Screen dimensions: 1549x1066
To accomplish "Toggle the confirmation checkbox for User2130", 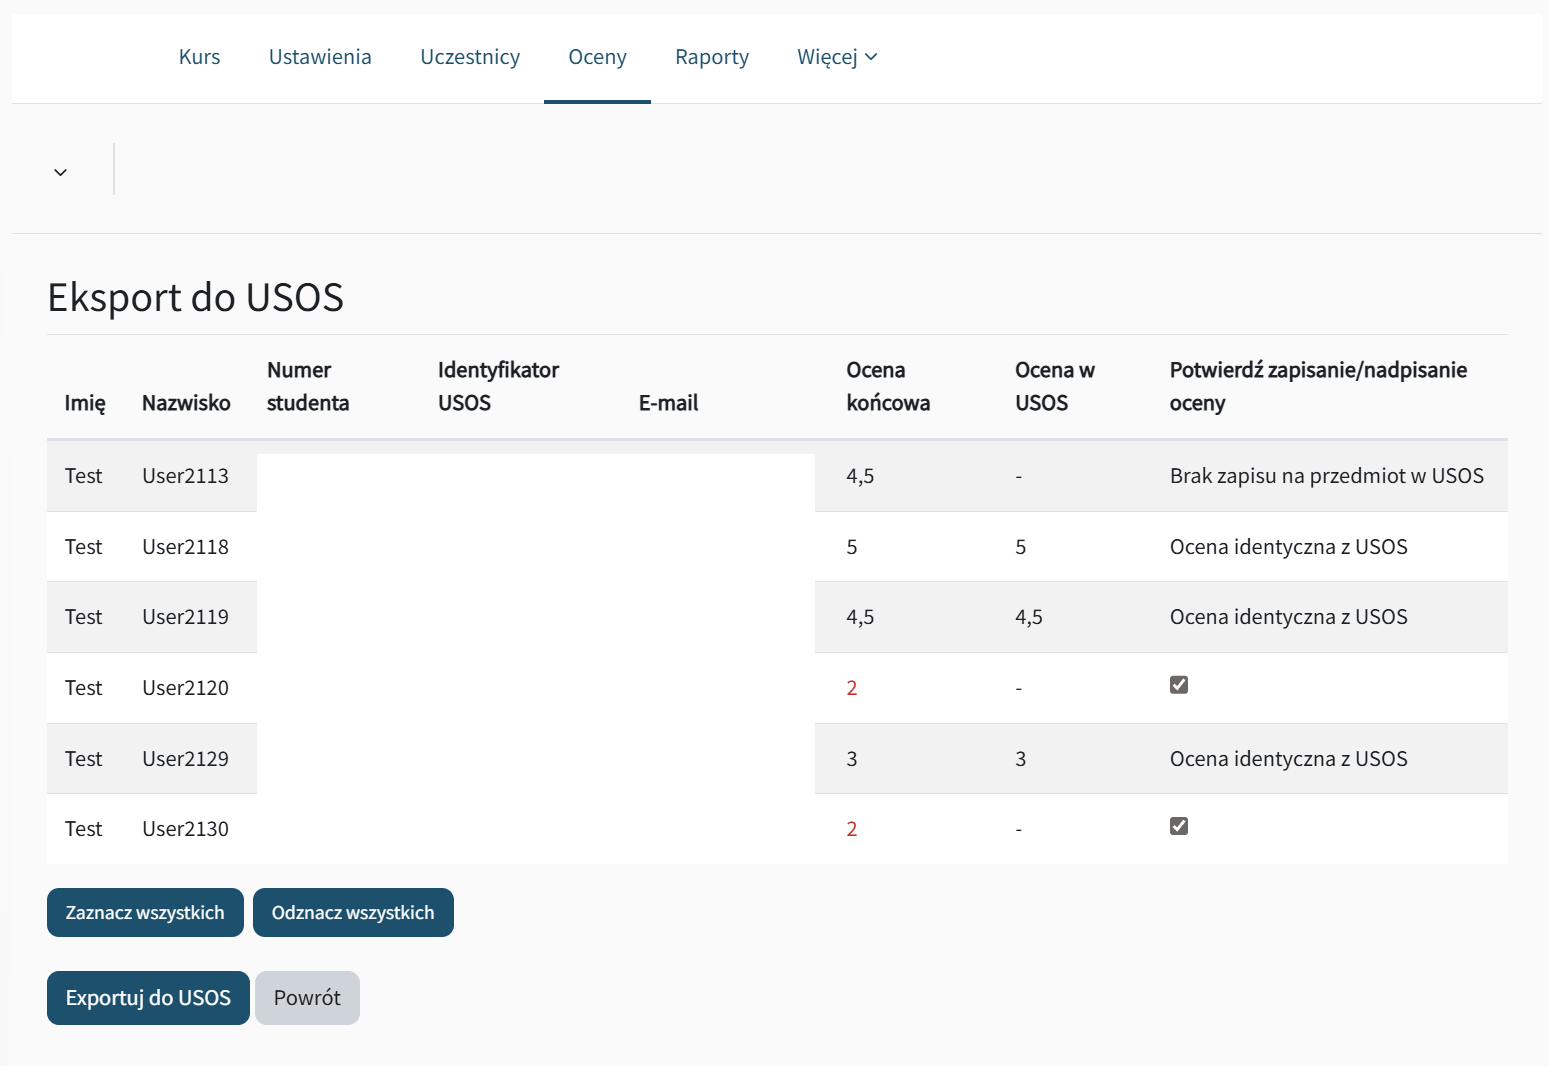I will tap(1179, 826).
